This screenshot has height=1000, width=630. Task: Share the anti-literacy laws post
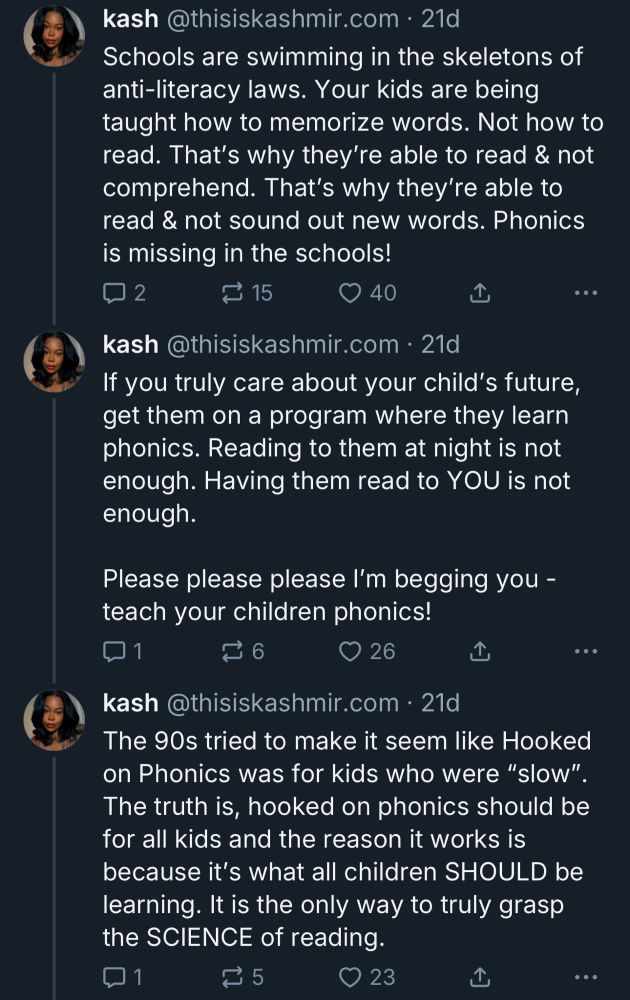(x=479, y=293)
